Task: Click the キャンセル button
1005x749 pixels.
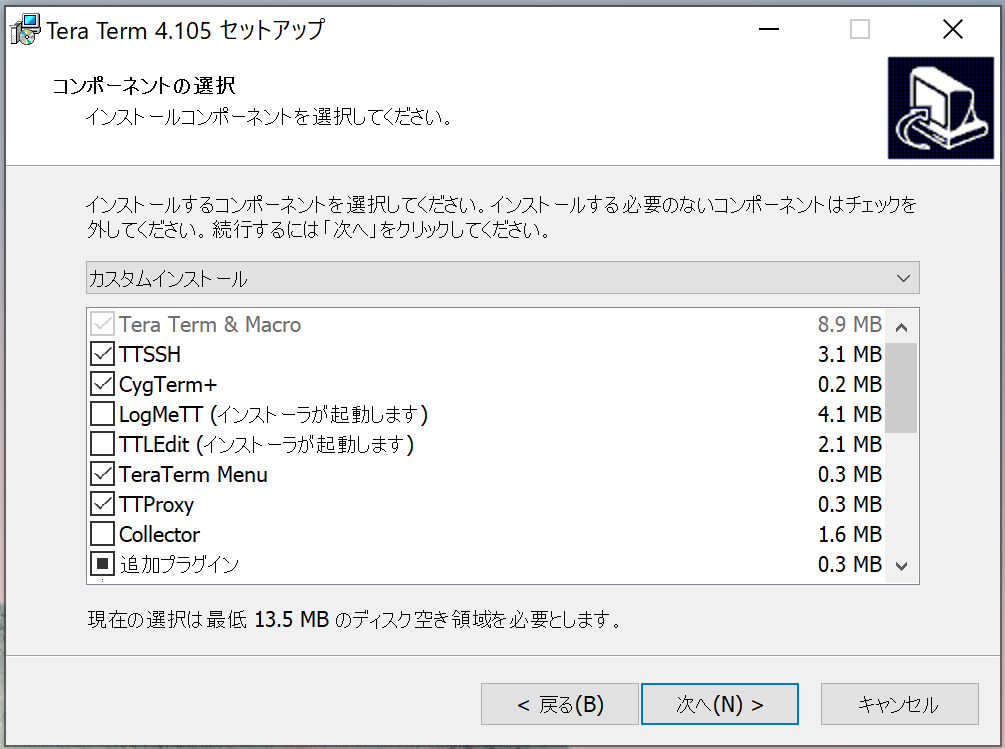Action: (898, 703)
